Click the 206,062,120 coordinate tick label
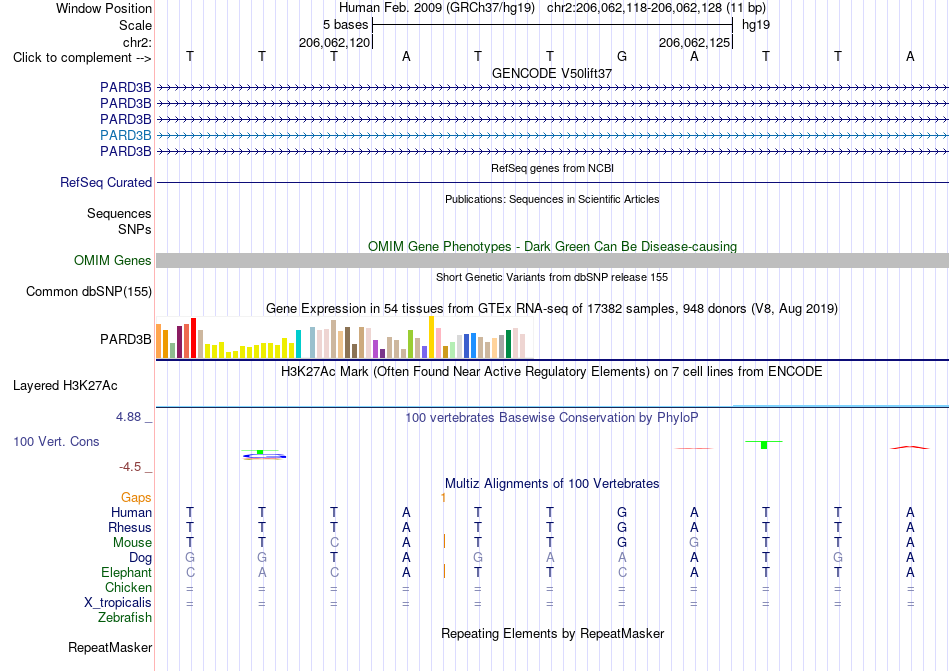950x671 pixels. tap(334, 42)
